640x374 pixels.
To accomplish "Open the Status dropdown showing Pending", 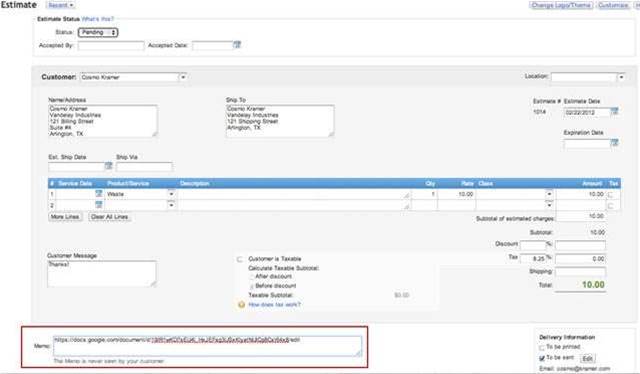I will [98, 32].
